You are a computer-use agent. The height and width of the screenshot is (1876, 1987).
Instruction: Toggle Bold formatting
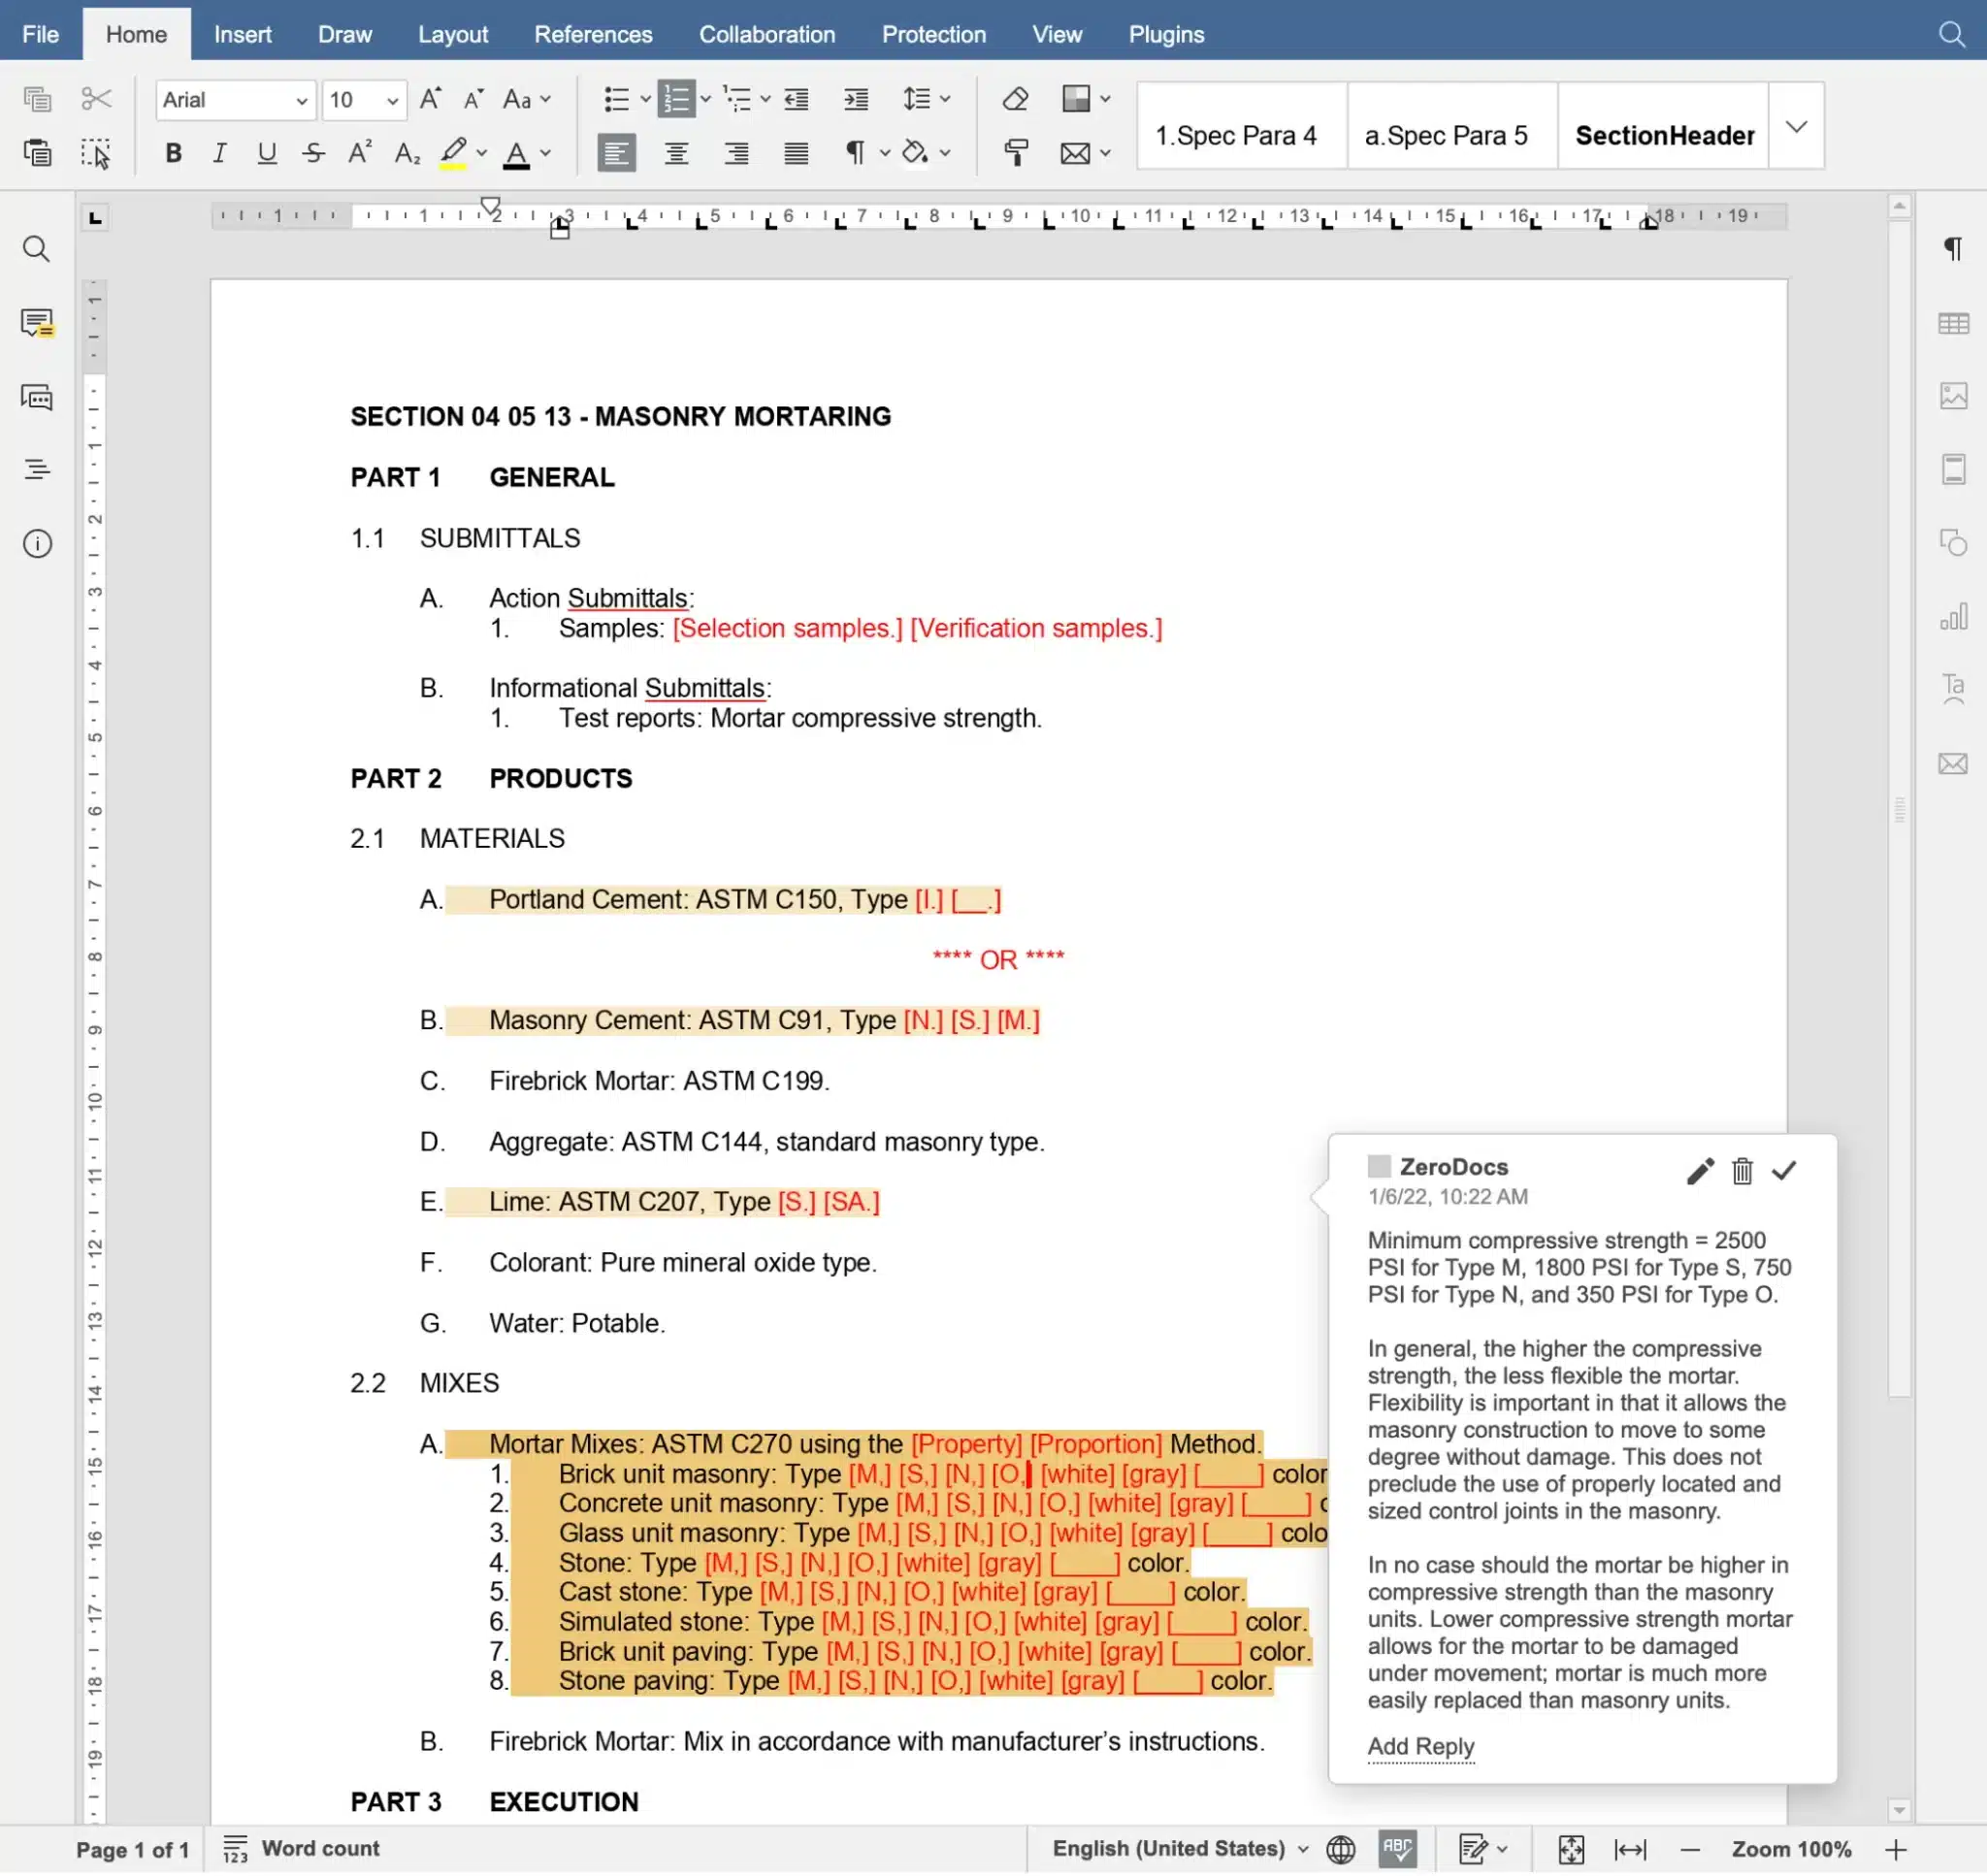pos(172,152)
